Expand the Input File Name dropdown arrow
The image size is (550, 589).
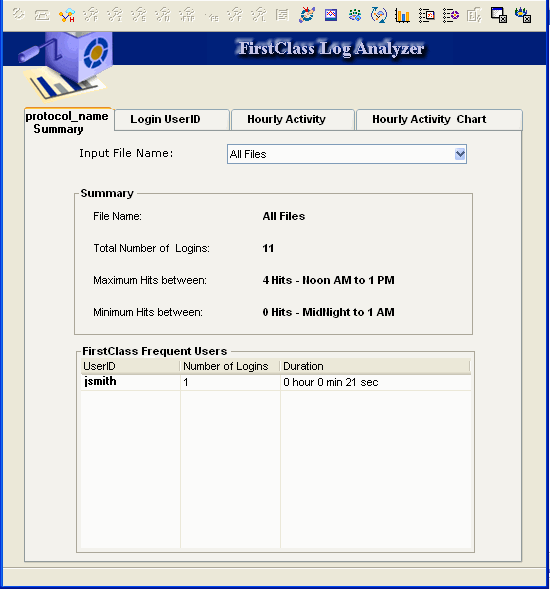click(x=460, y=154)
